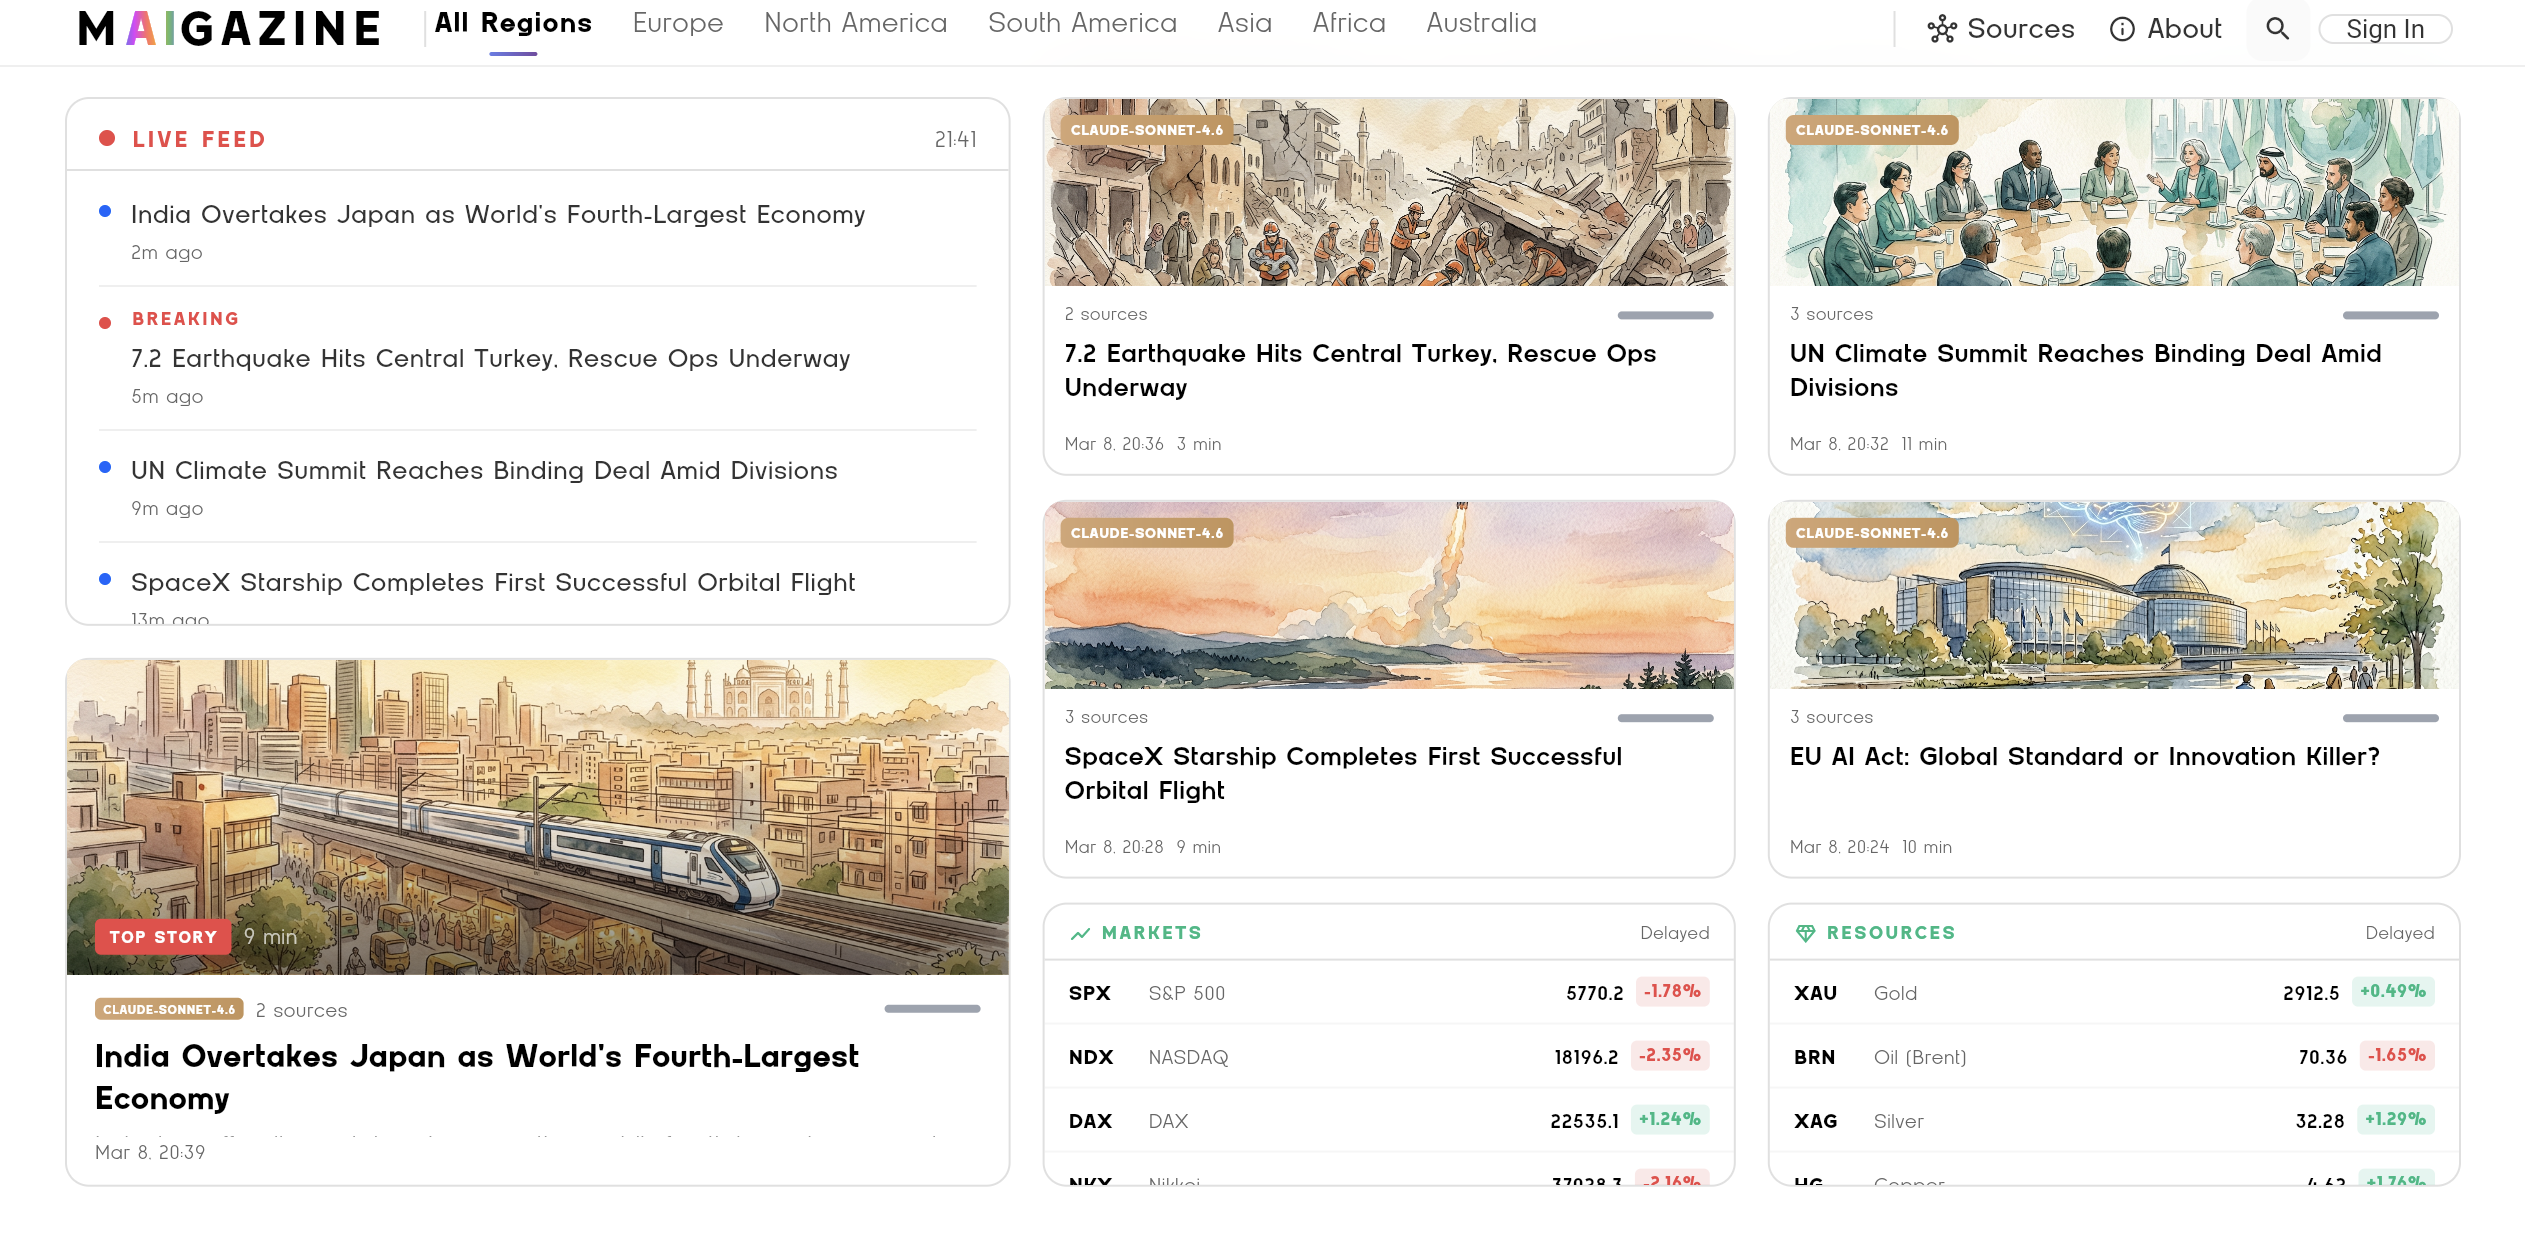Click the search magnifier icon
This screenshot has width=2525, height=1252.
(2277, 29)
